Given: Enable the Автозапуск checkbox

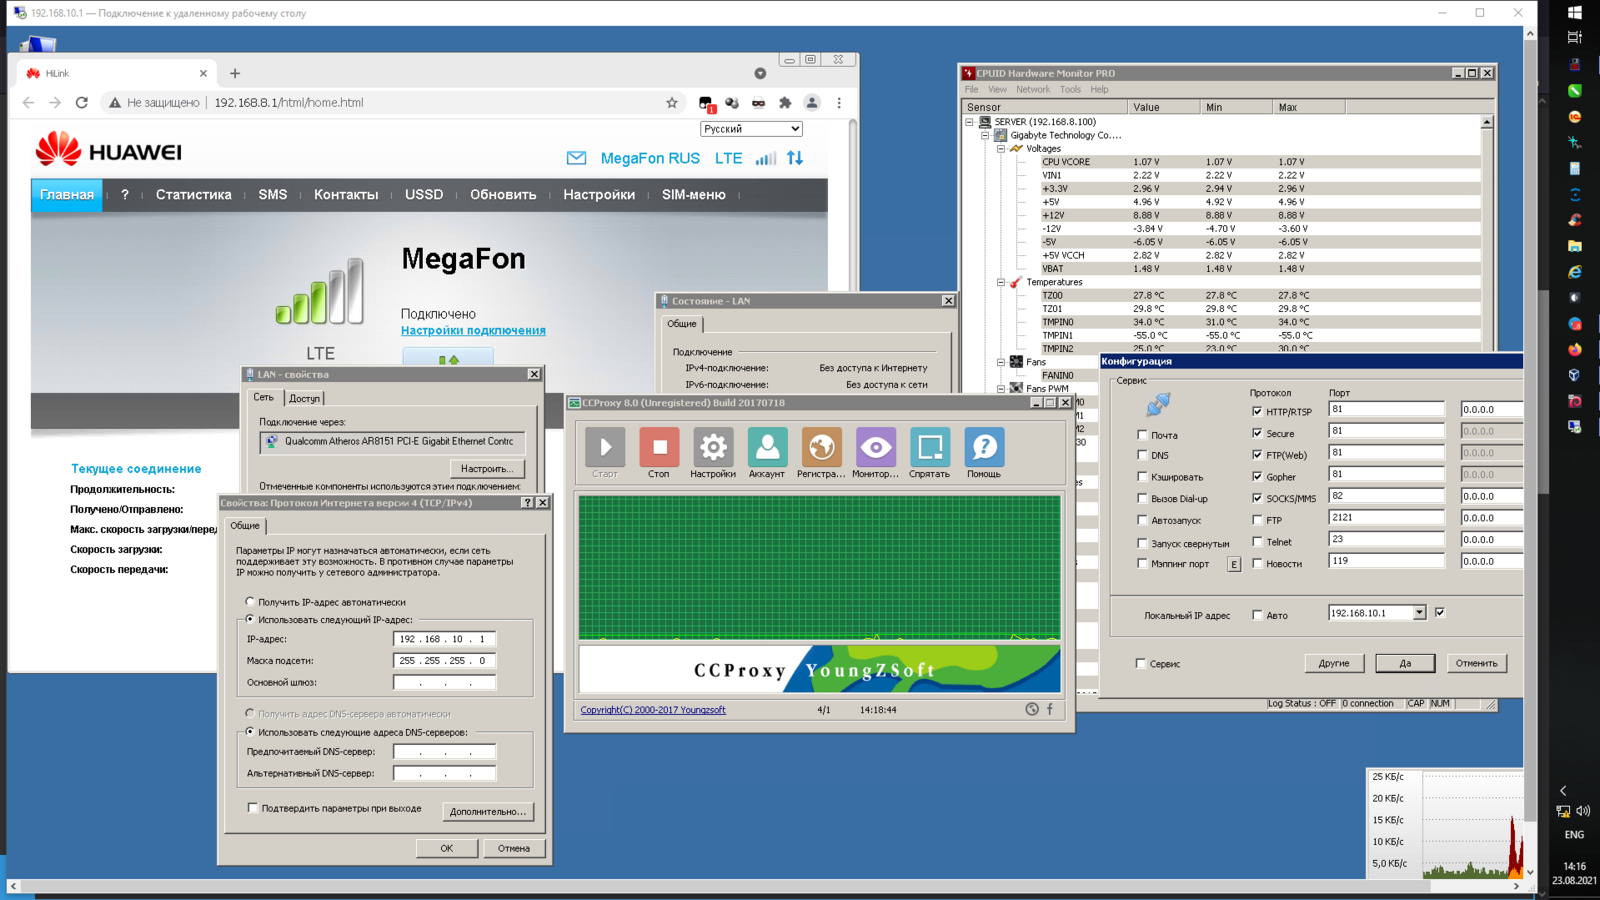Looking at the screenshot, I should click(x=1142, y=520).
